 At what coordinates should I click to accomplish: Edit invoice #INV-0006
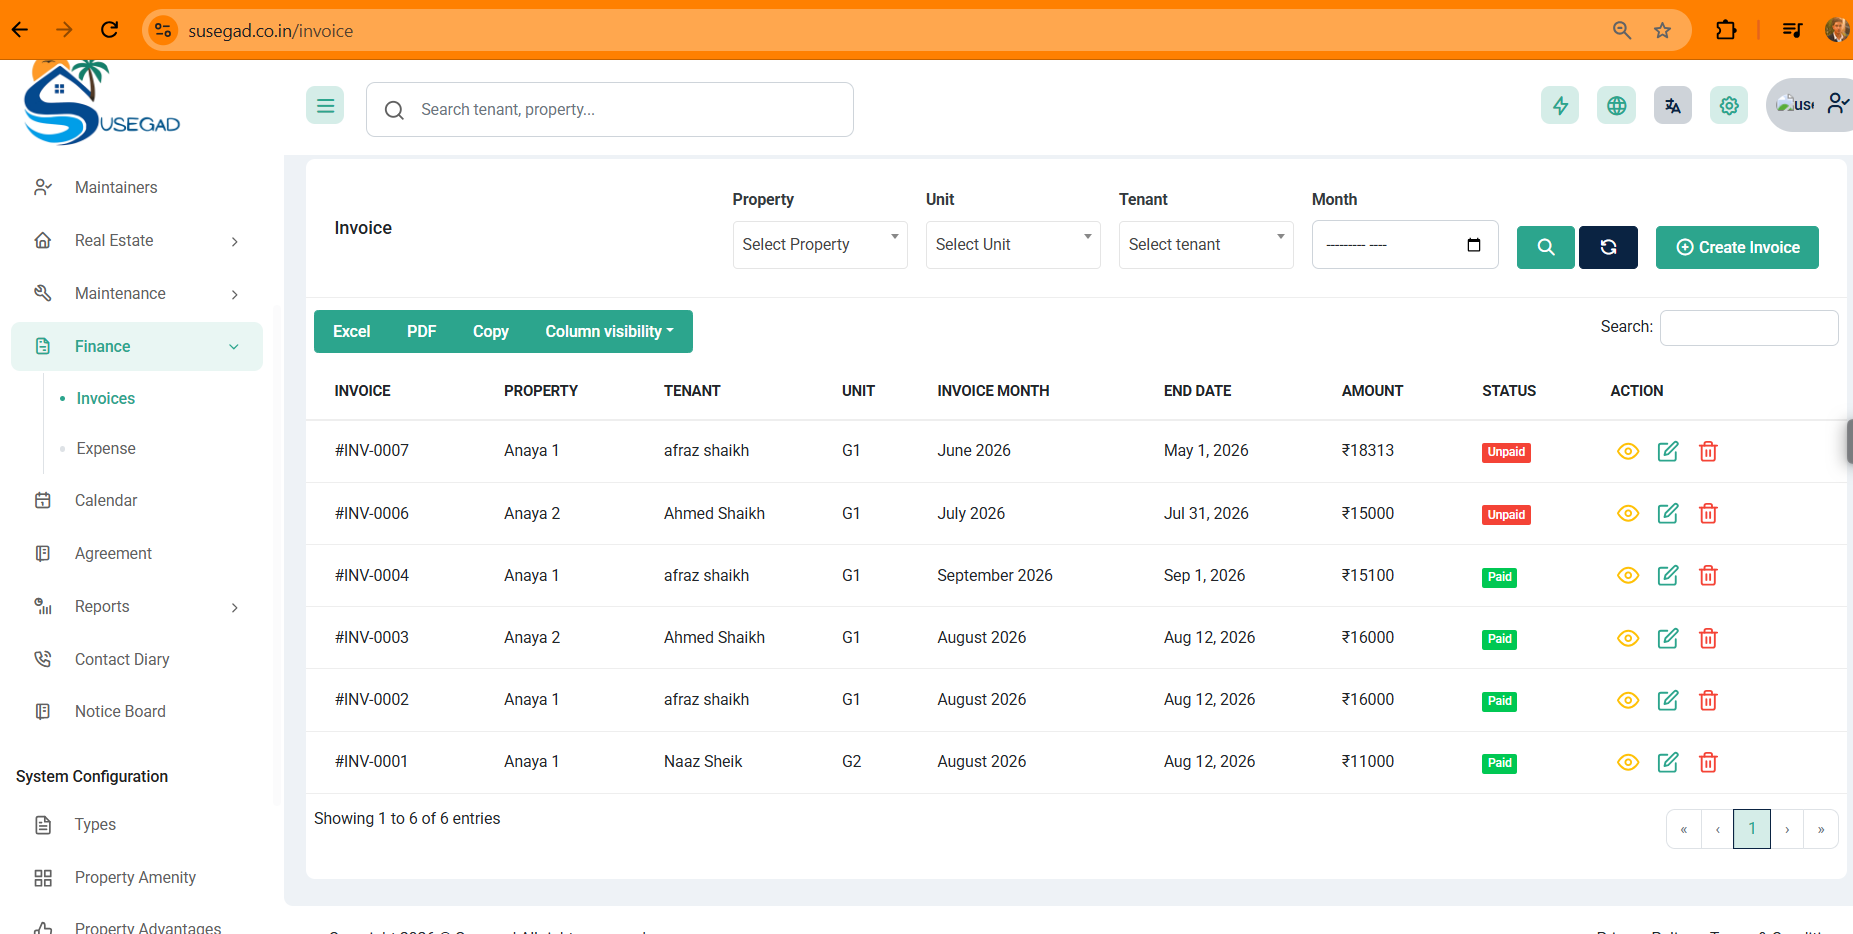(1668, 513)
